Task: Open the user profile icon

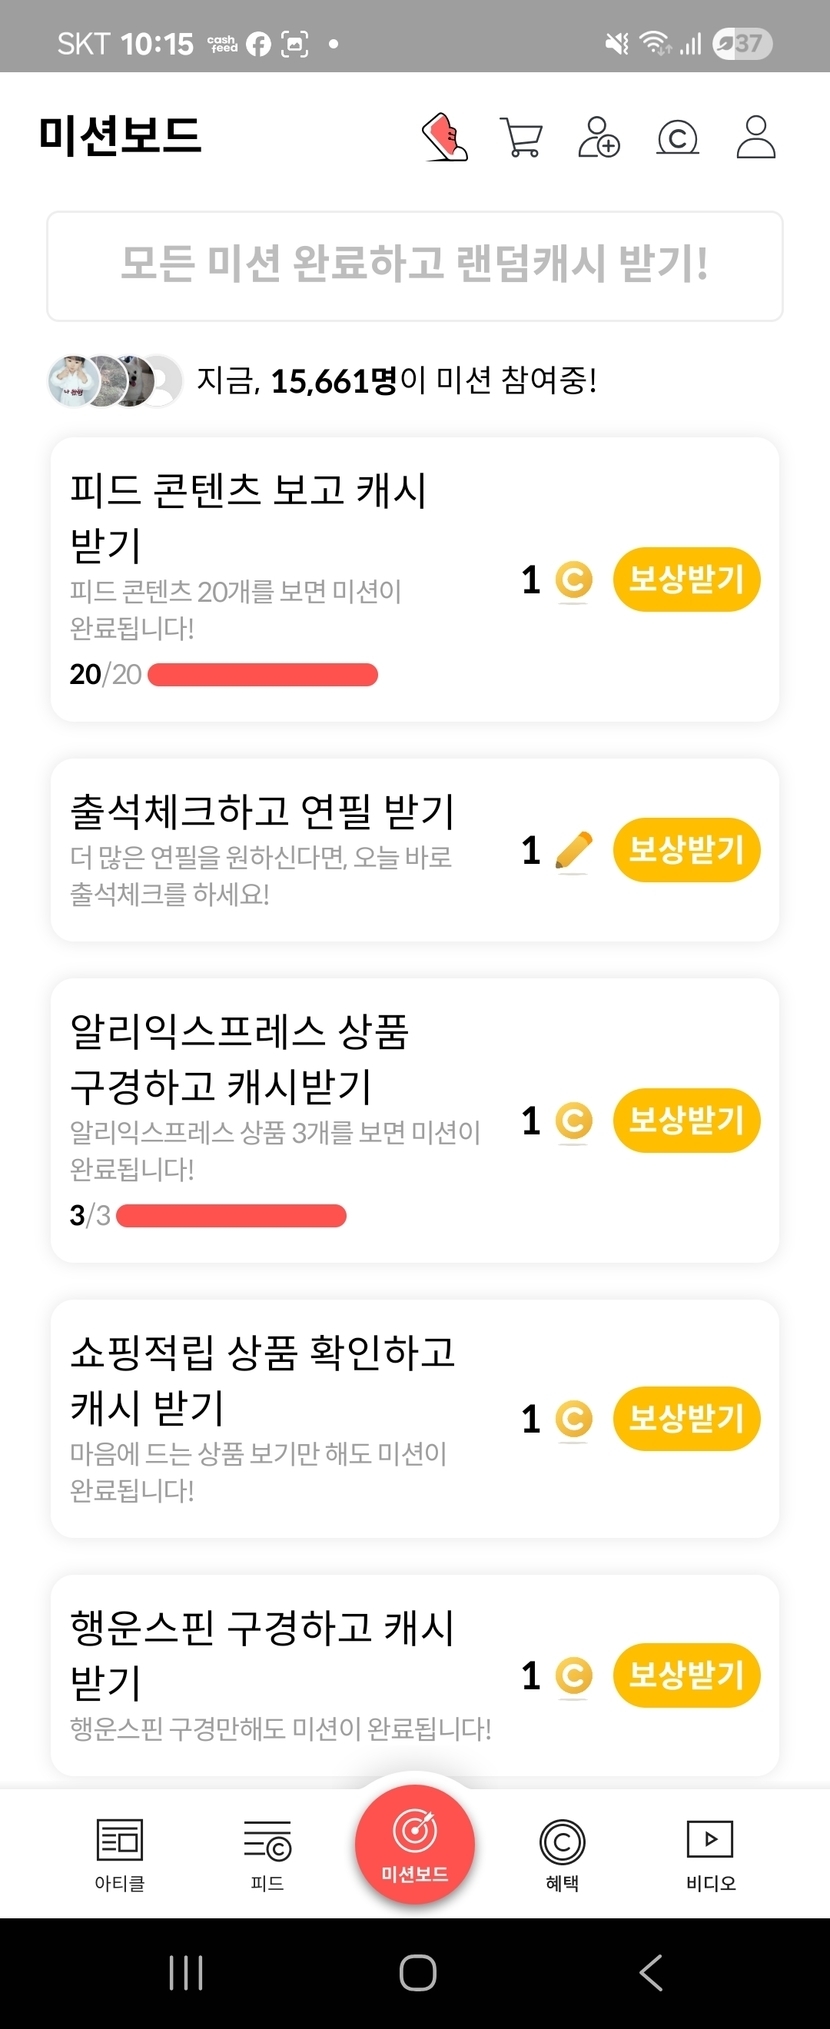Action: tap(756, 138)
